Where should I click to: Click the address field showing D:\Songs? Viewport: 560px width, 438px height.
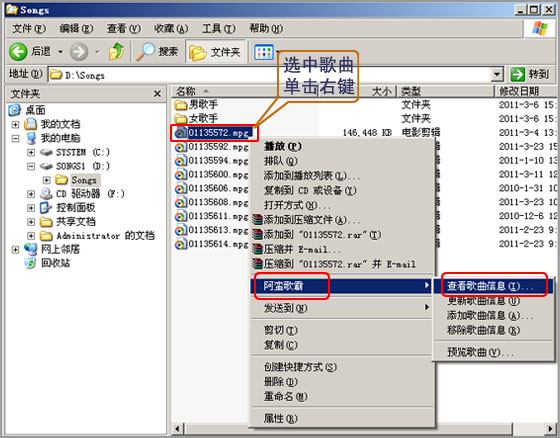[x=270, y=75]
